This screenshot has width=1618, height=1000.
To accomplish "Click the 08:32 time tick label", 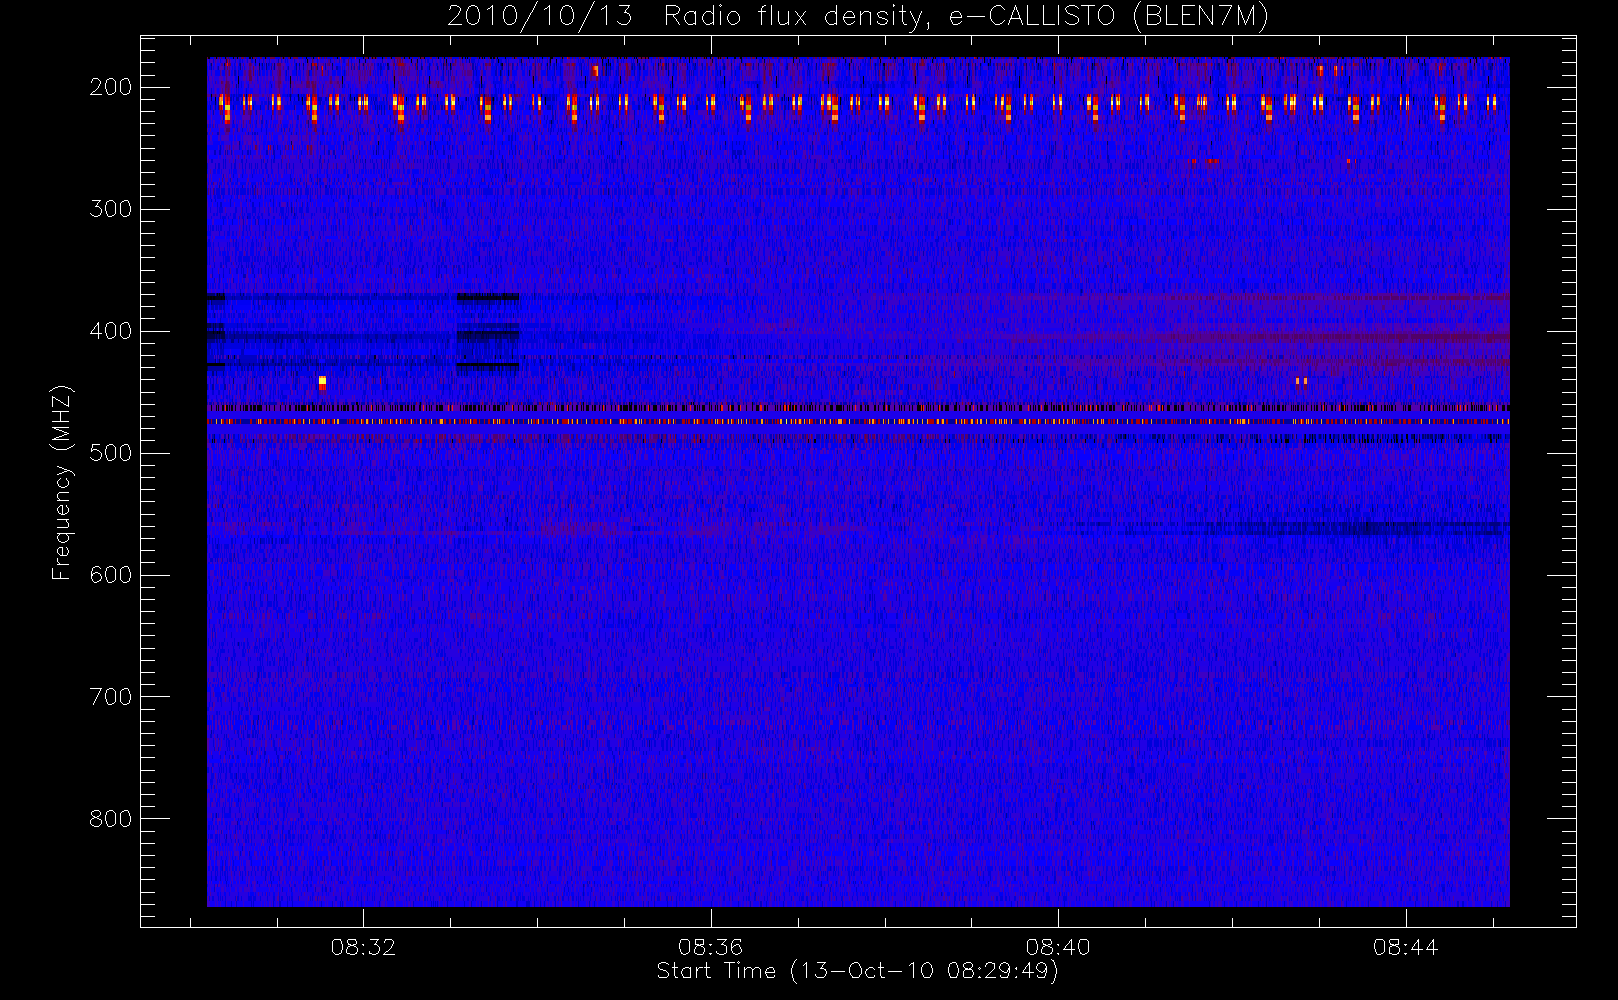I will coord(363,946).
